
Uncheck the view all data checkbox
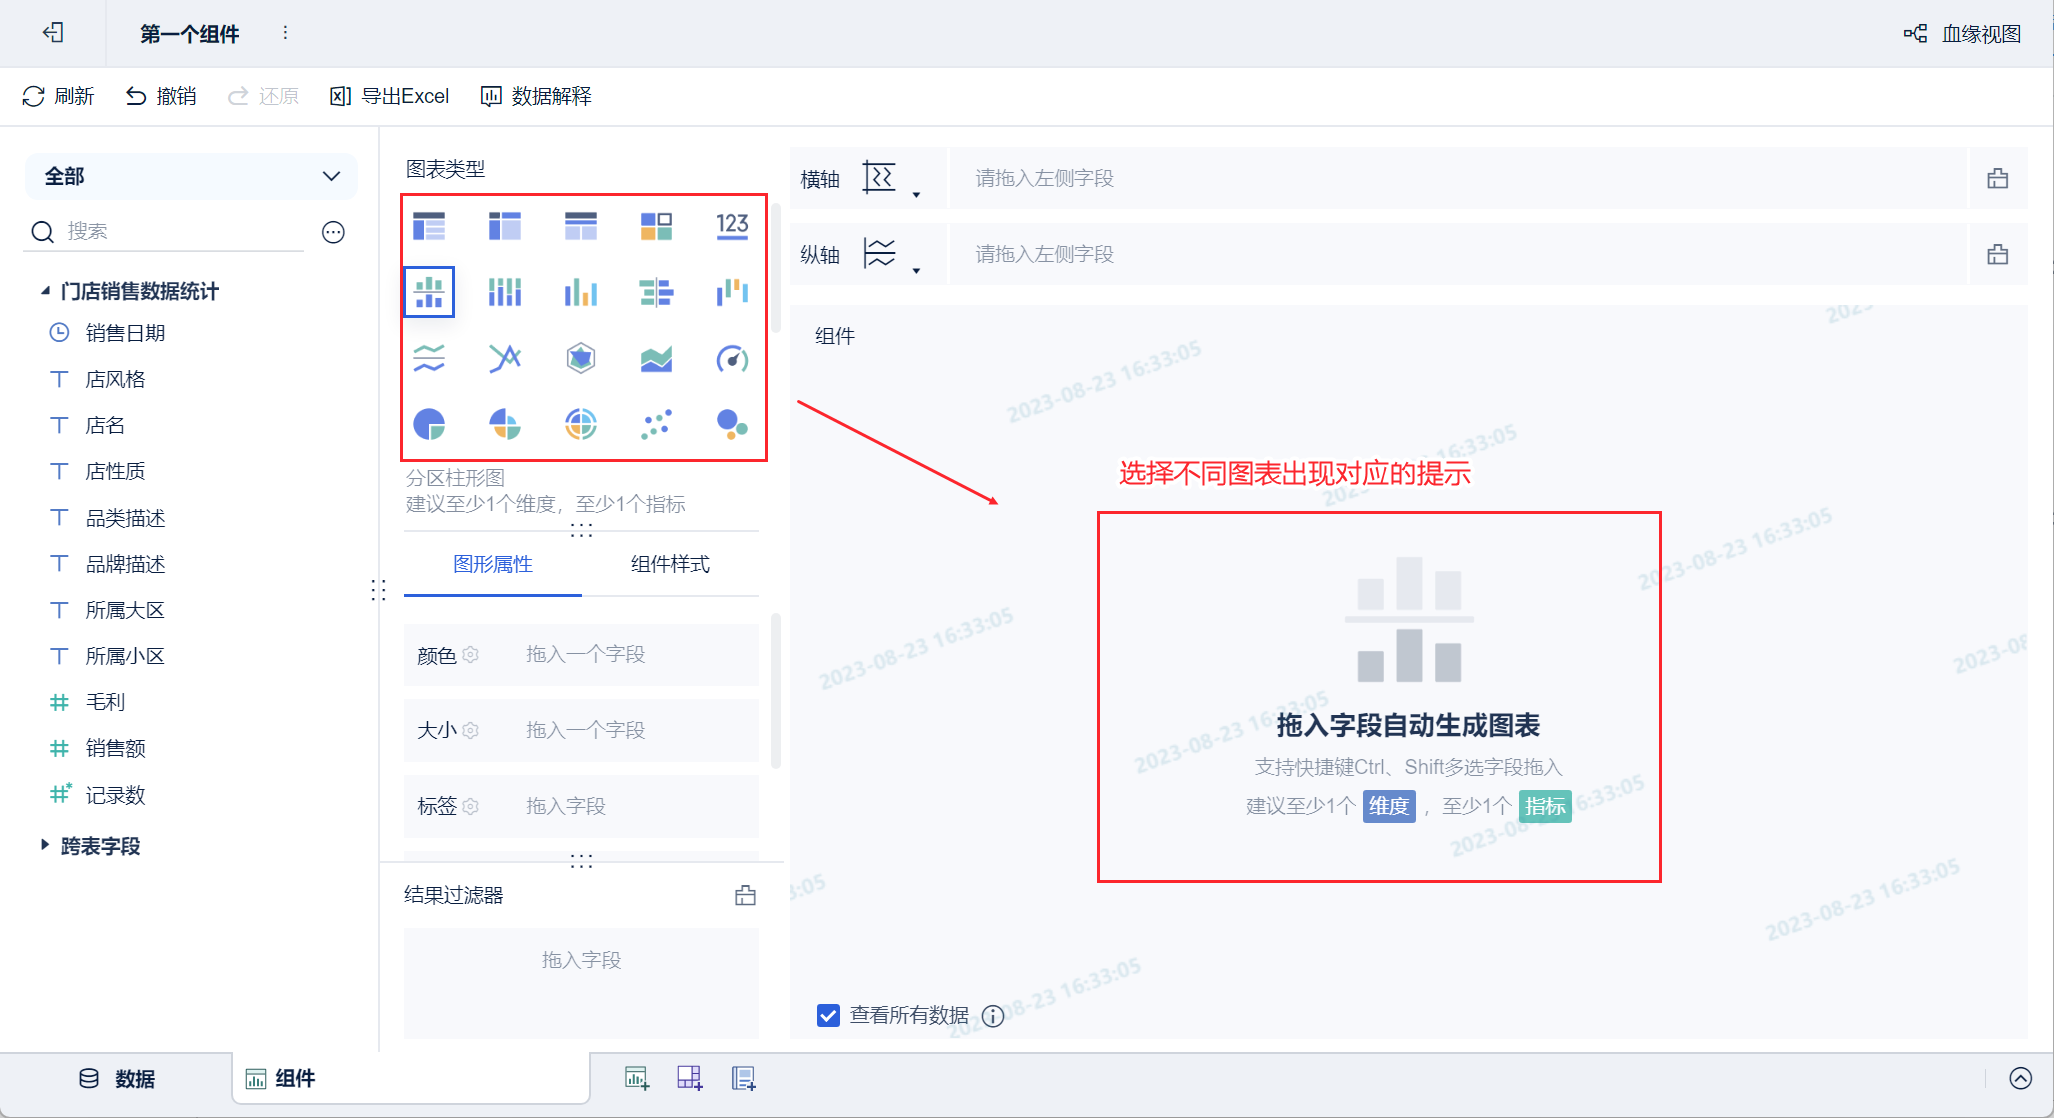(x=828, y=1016)
